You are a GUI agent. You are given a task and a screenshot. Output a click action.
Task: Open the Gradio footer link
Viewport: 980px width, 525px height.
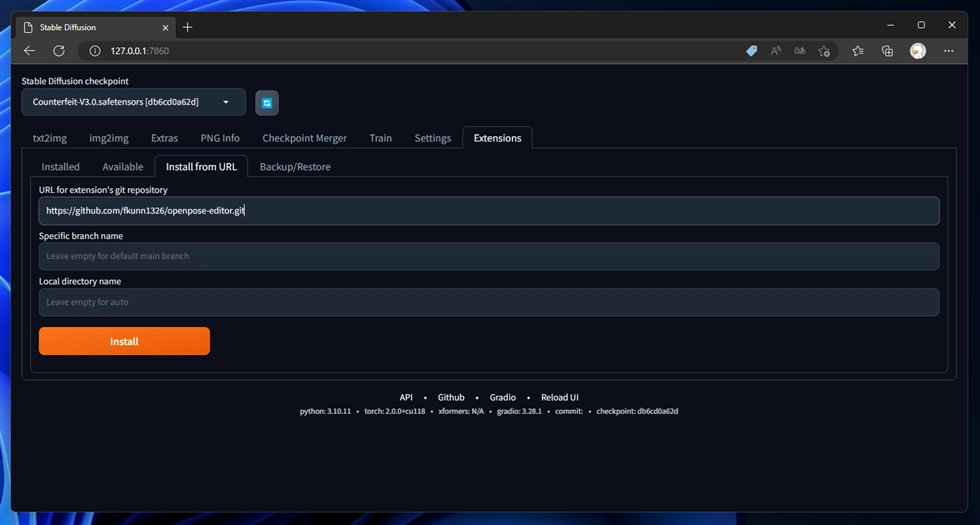(x=502, y=398)
